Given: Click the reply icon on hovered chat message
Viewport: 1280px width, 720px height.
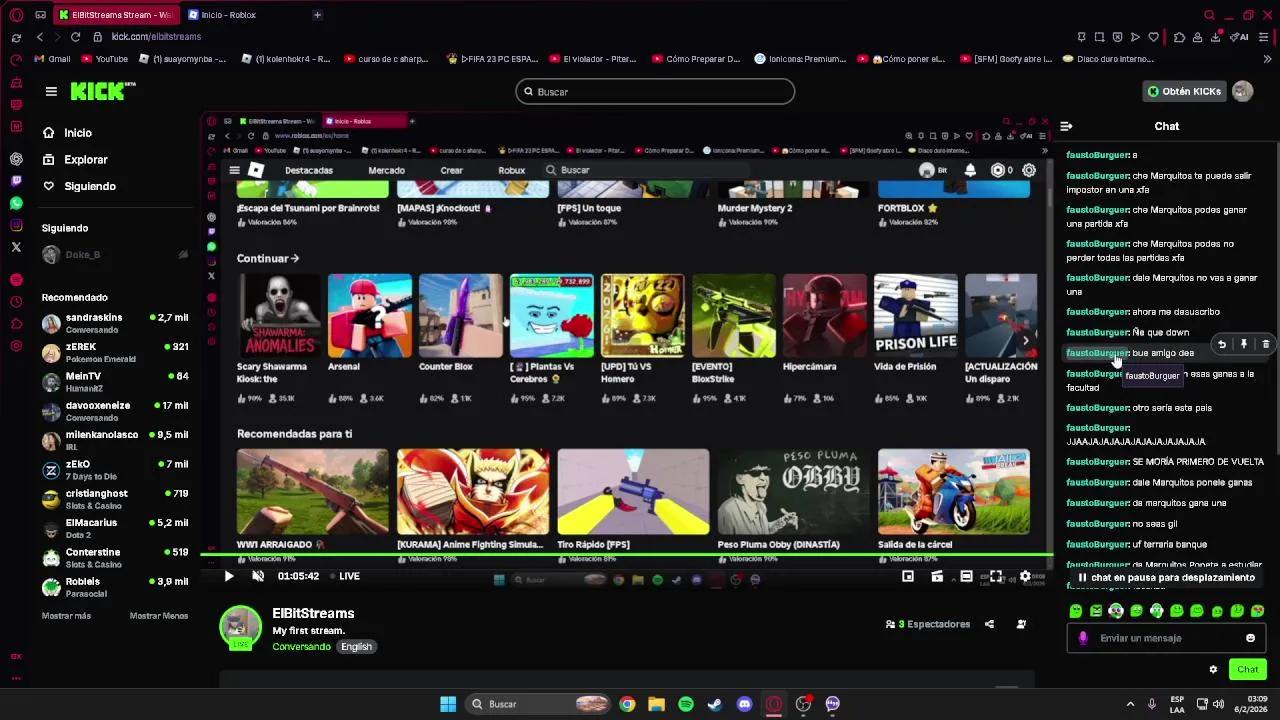Looking at the screenshot, I should click(x=1221, y=344).
